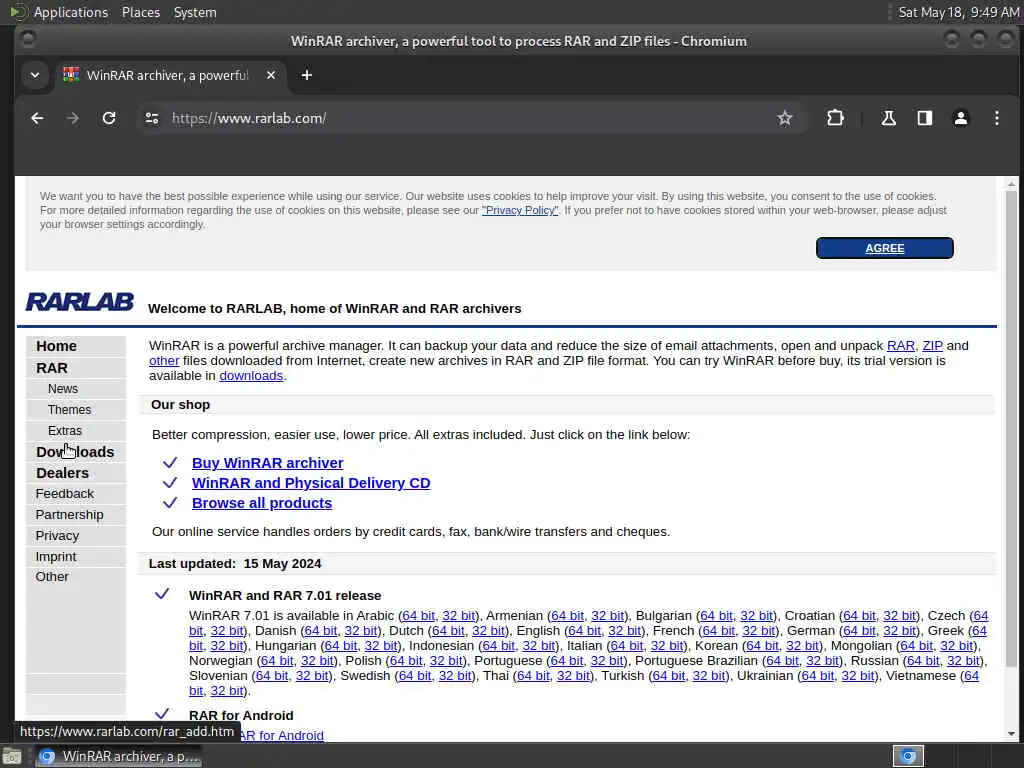Download Korean 64 bit WinRAR
The height and width of the screenshot is (768, 1024).
coord(762,646)
